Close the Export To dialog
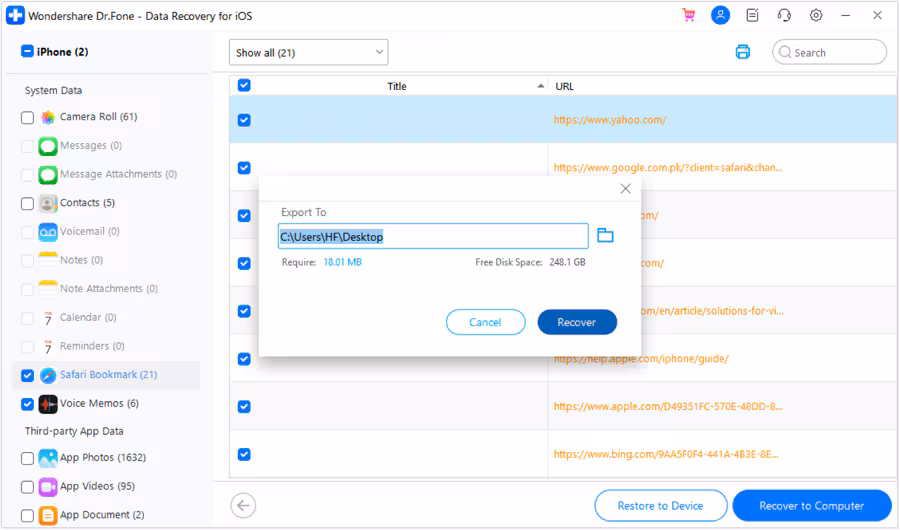 pyautogui.click(x=626, y=189)
